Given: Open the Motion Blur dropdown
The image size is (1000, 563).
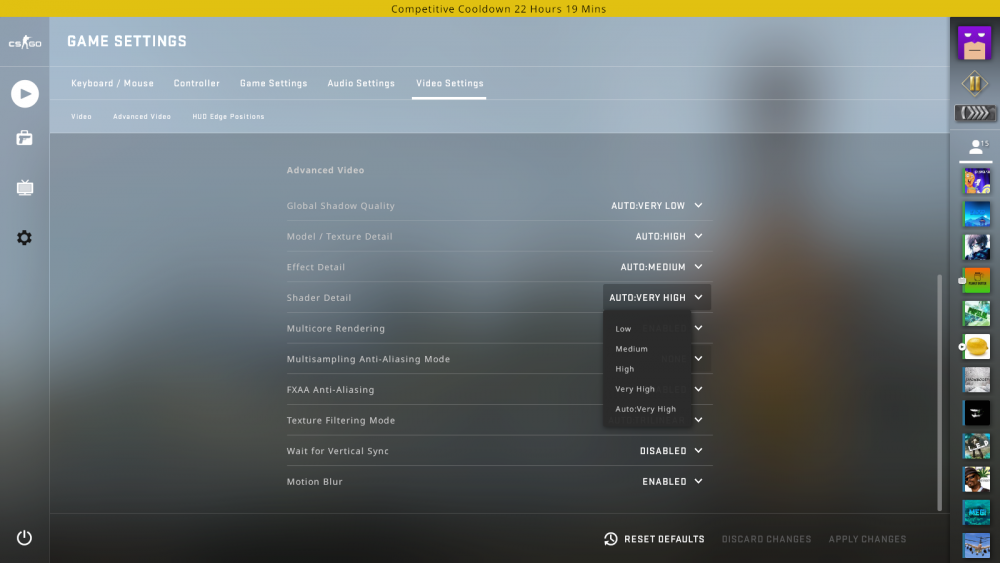Looking at the screenshot, I should point(672,482).
